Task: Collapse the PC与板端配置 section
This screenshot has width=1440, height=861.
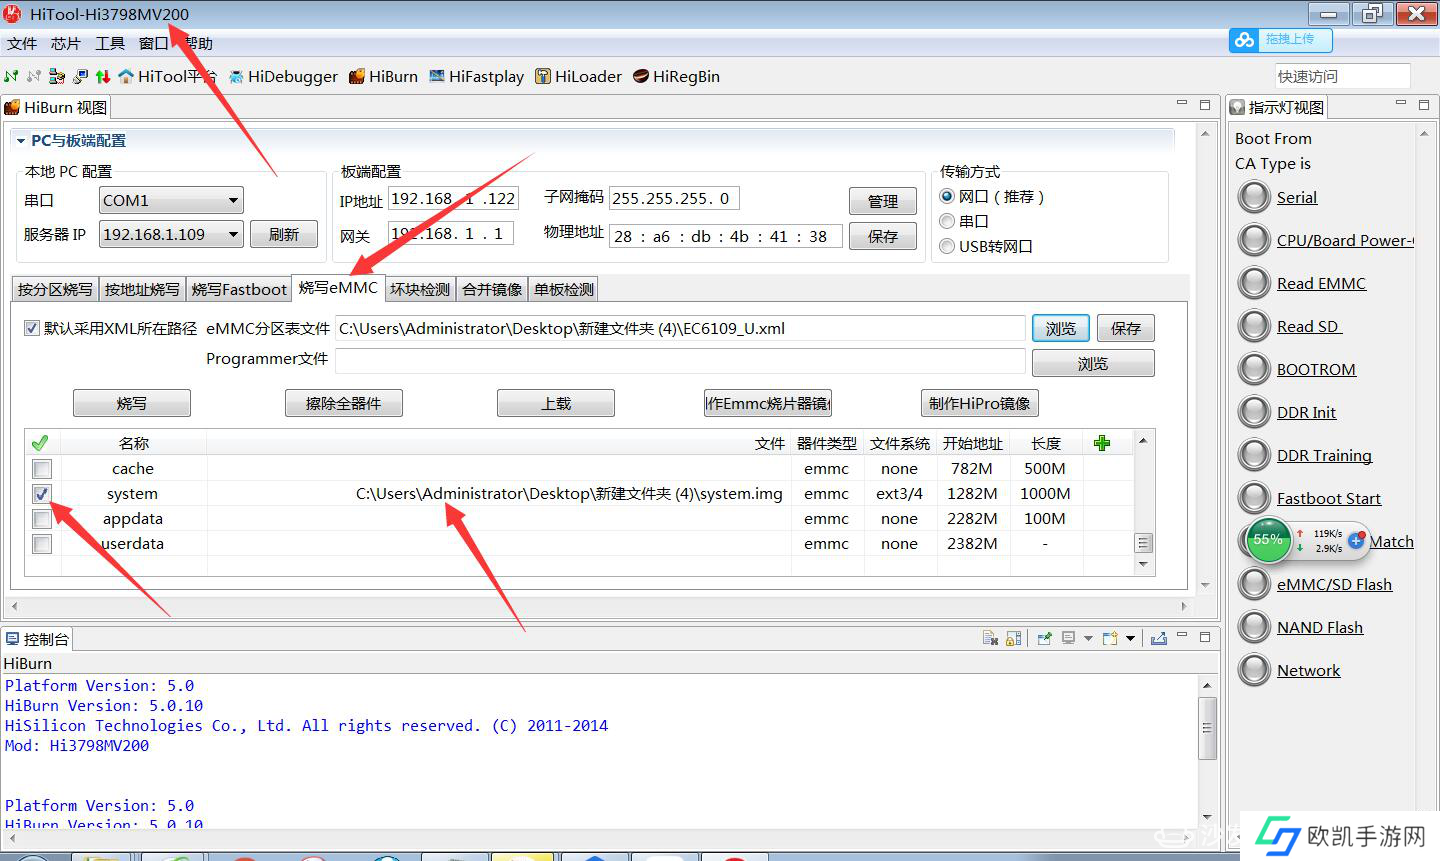Action: point(20,141)
